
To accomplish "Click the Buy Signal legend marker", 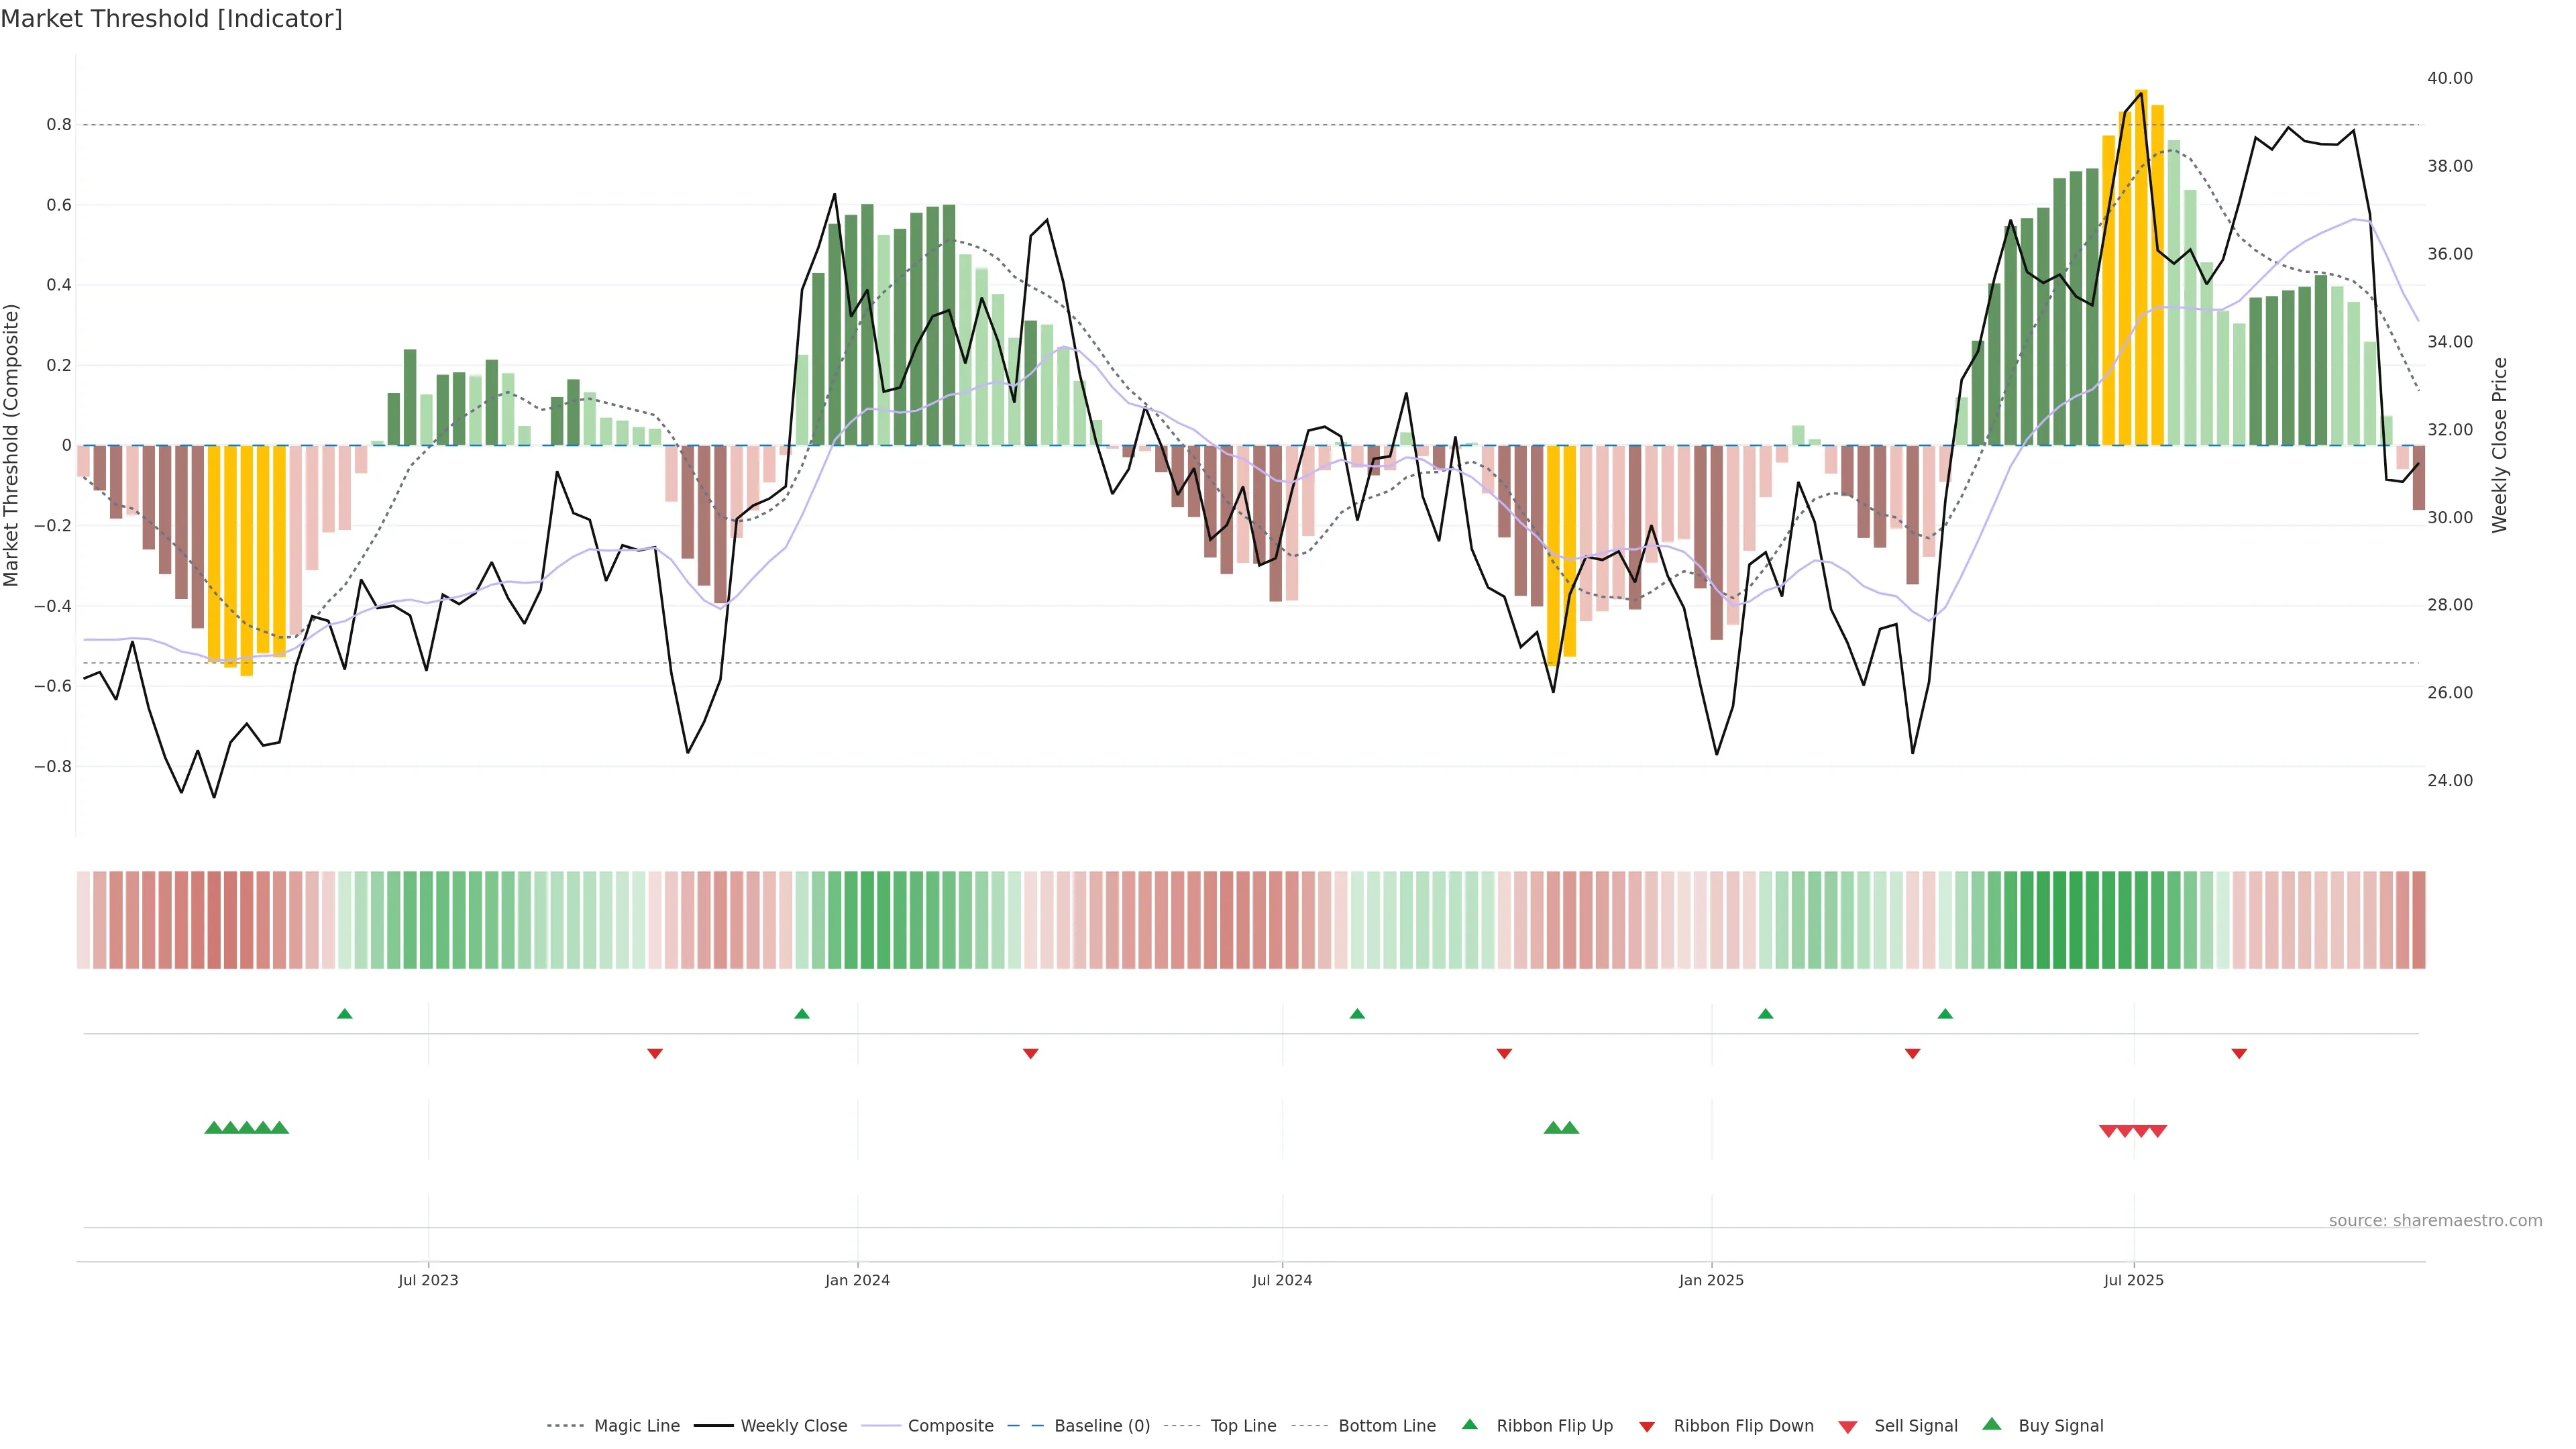I will [1992, 1424].
